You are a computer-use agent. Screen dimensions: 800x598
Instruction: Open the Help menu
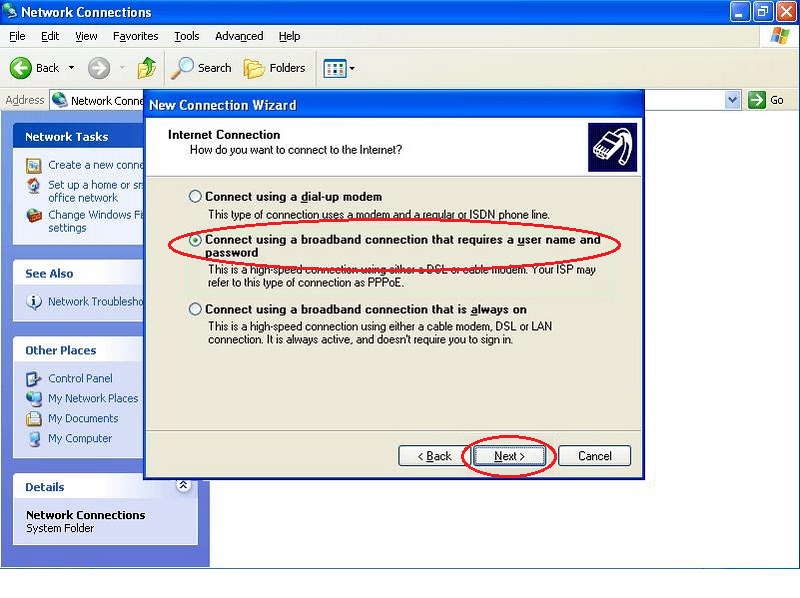coord(289,36)
